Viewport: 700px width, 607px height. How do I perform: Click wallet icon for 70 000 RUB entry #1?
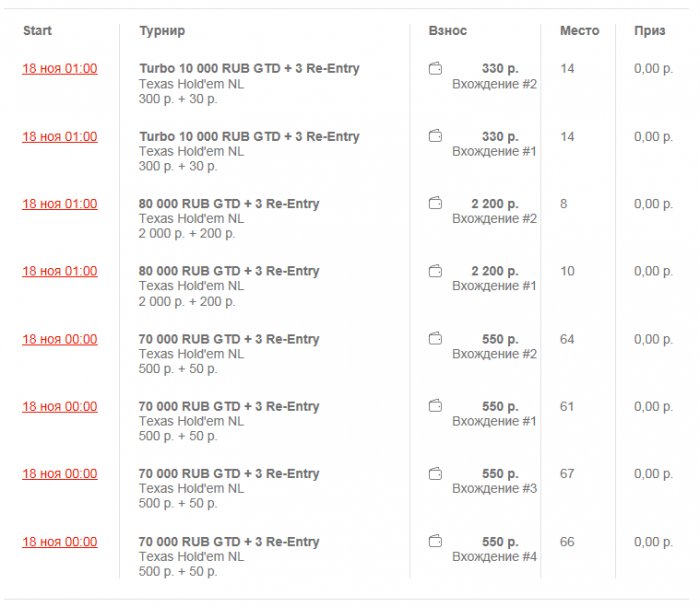435,406
